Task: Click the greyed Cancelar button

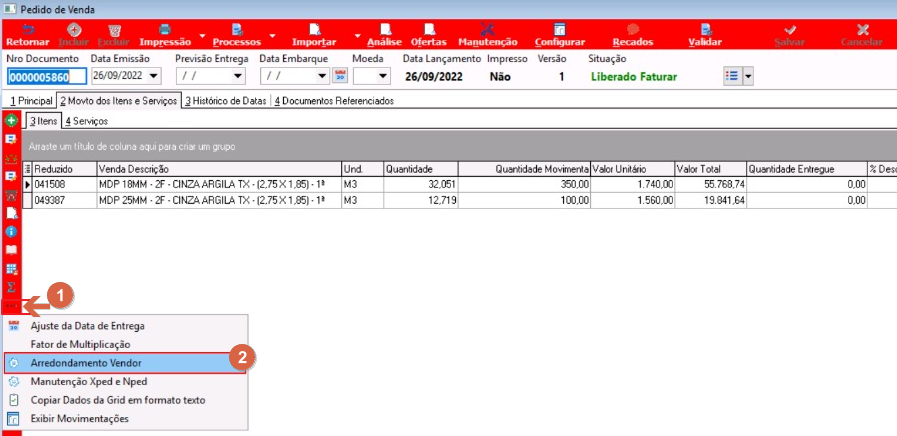Action: coord(862,35)
